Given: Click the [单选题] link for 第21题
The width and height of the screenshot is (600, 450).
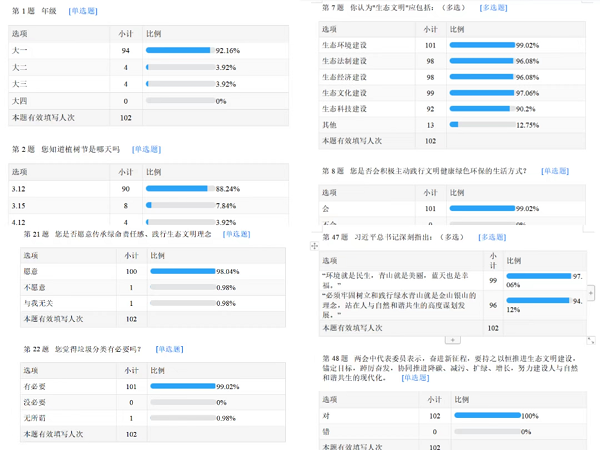Looking at the screenshot, I should click(237, 234).
